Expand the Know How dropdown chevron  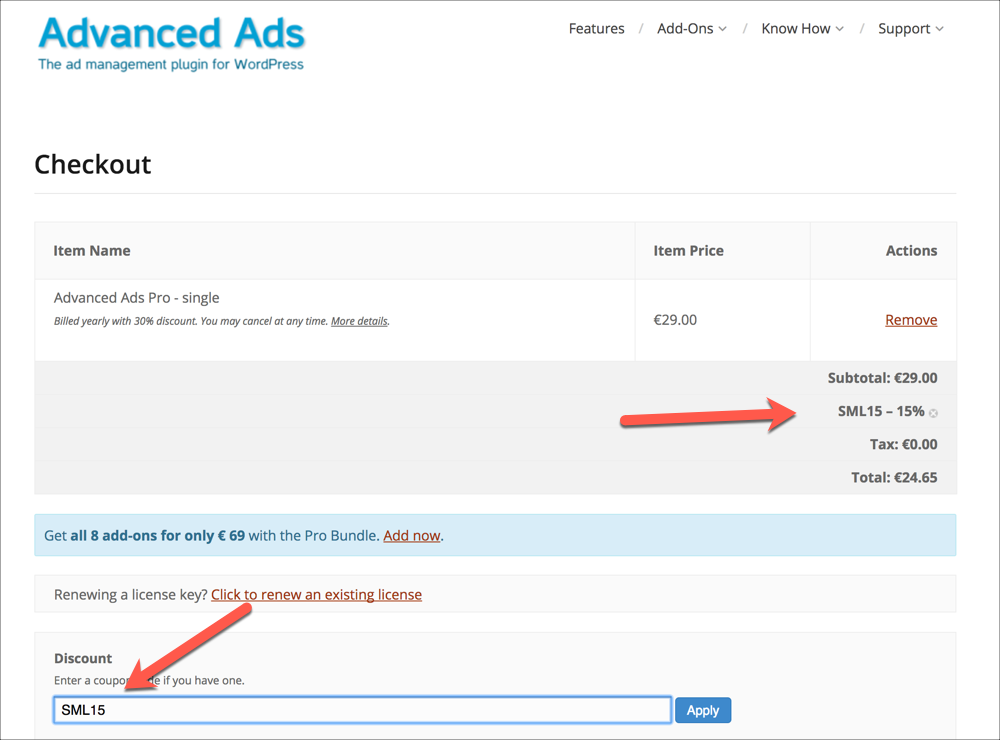[839, 29]
